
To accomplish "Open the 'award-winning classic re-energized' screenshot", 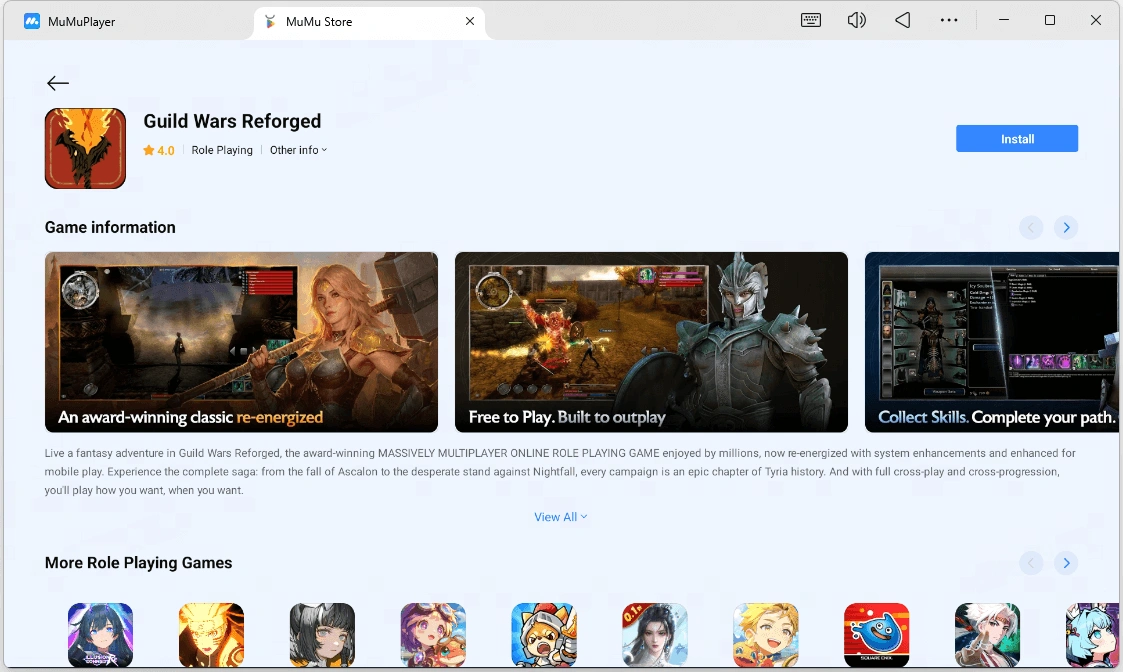I will 241,342.
